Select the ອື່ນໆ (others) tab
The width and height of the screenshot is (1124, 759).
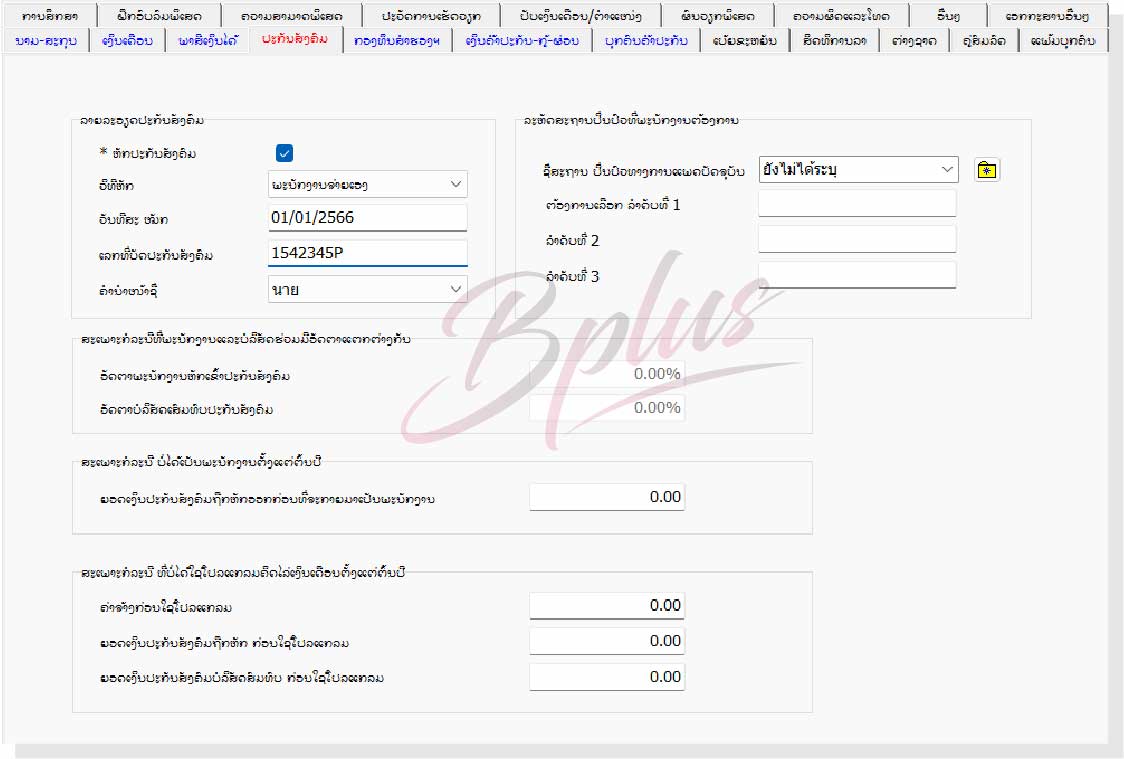947,16
